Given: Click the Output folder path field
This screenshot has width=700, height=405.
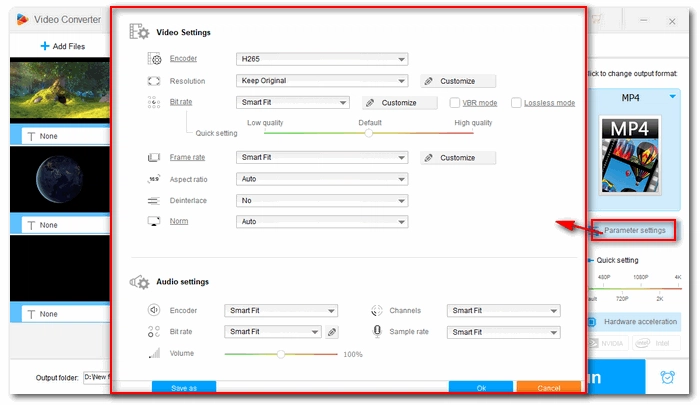Looking at the screenshot, I should coord(97,377).
